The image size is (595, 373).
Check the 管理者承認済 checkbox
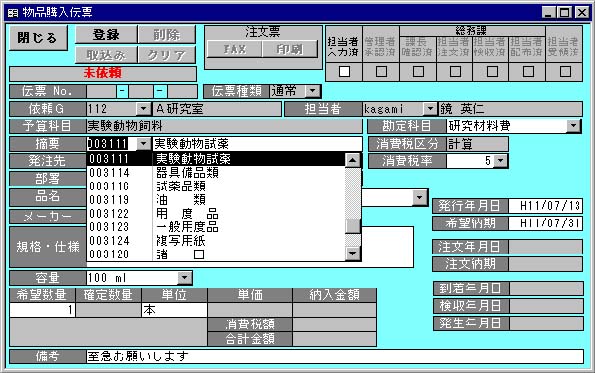(x=381, y=71)
